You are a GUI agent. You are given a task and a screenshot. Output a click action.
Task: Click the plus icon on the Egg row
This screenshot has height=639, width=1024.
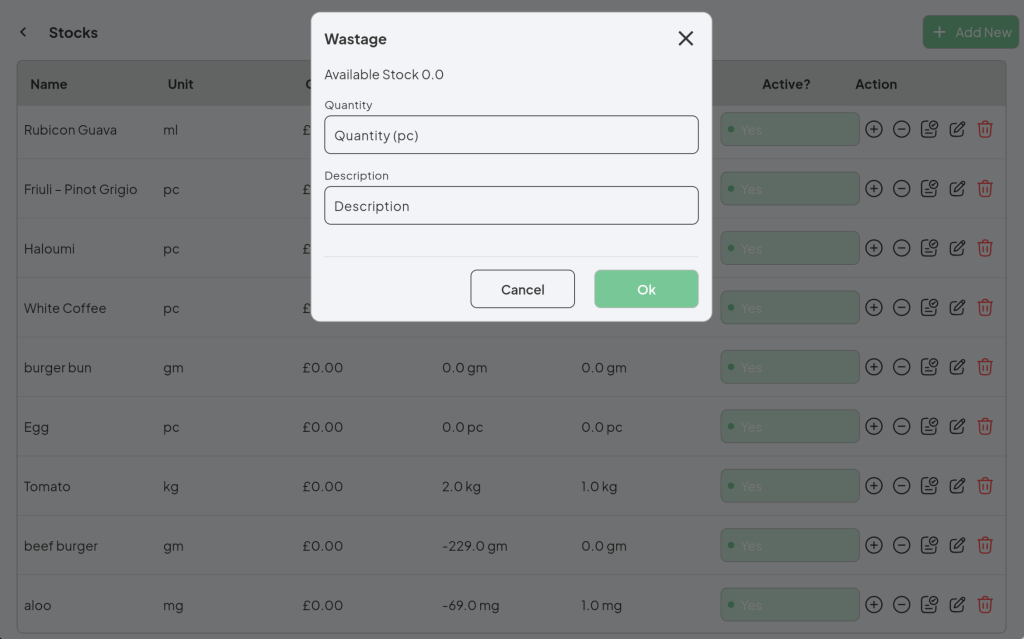873,426
